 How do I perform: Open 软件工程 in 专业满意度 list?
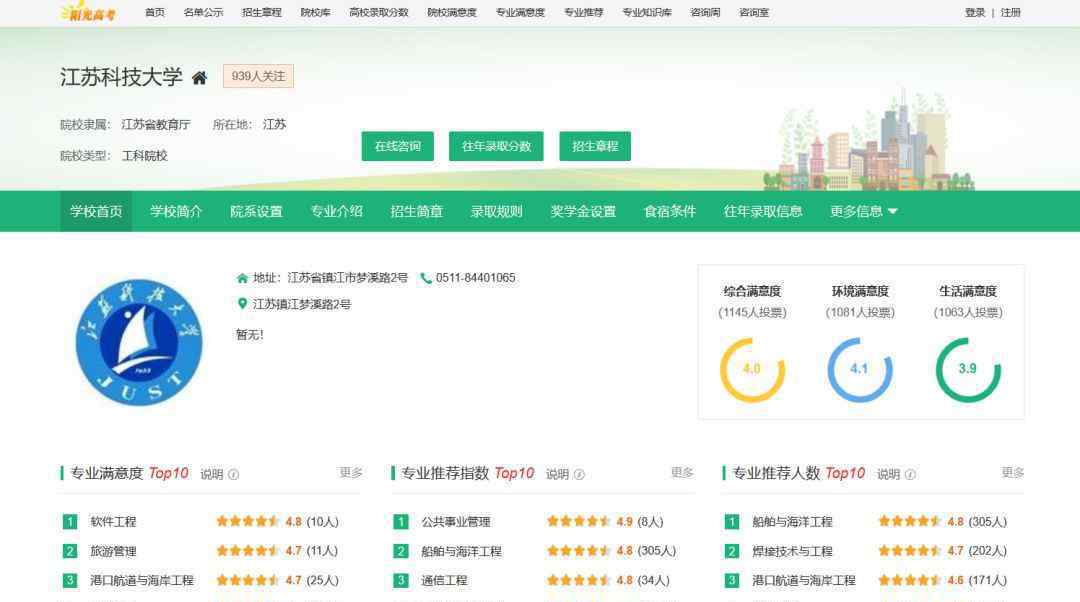pyautogui.click(x=113, y=522)
